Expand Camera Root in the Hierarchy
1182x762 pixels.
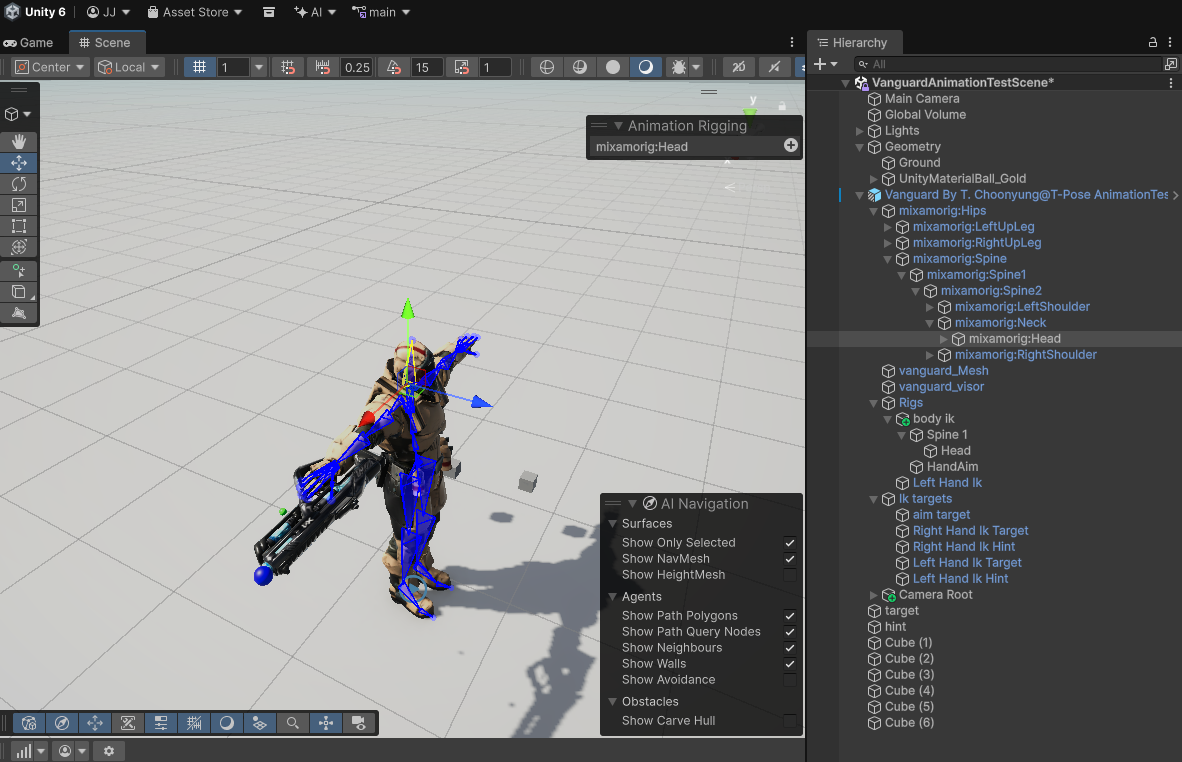click(874, 595)
